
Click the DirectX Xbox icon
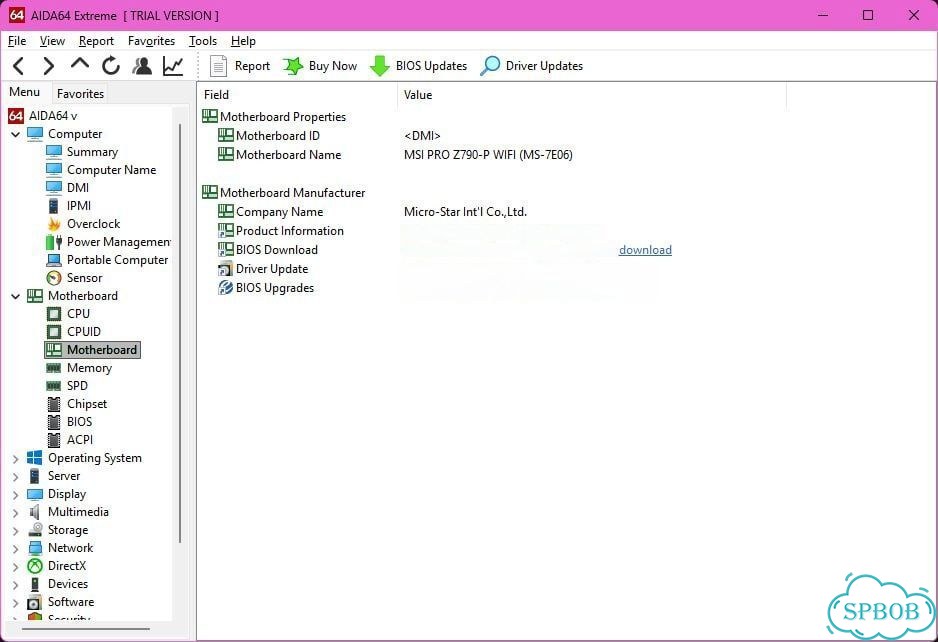35,566
